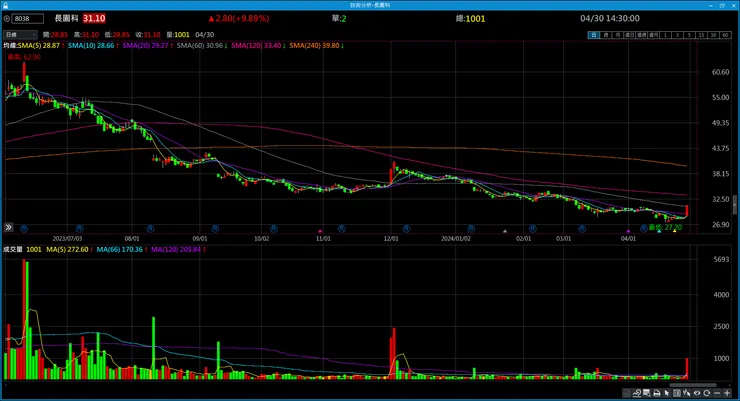Click the split window layout icon

[677, 393]
